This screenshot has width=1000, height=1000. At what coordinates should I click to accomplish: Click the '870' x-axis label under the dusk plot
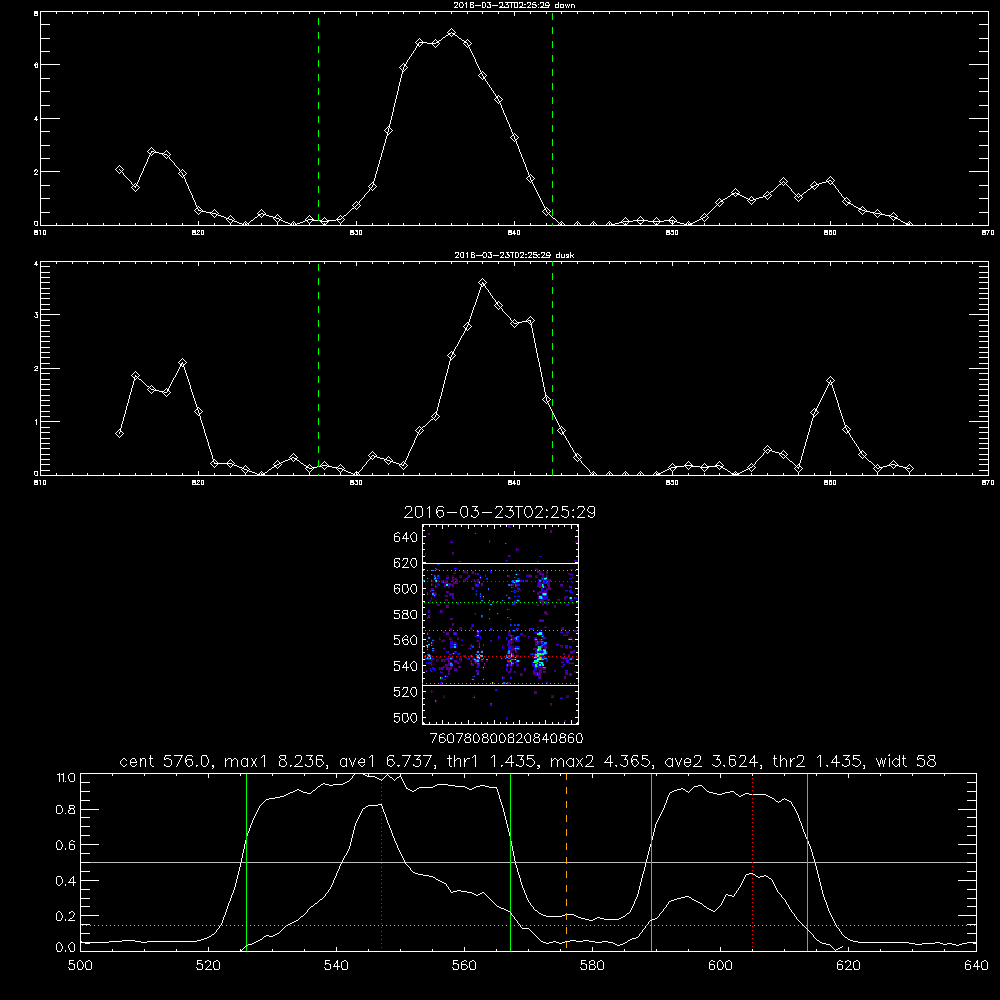(x=988, y=483)
